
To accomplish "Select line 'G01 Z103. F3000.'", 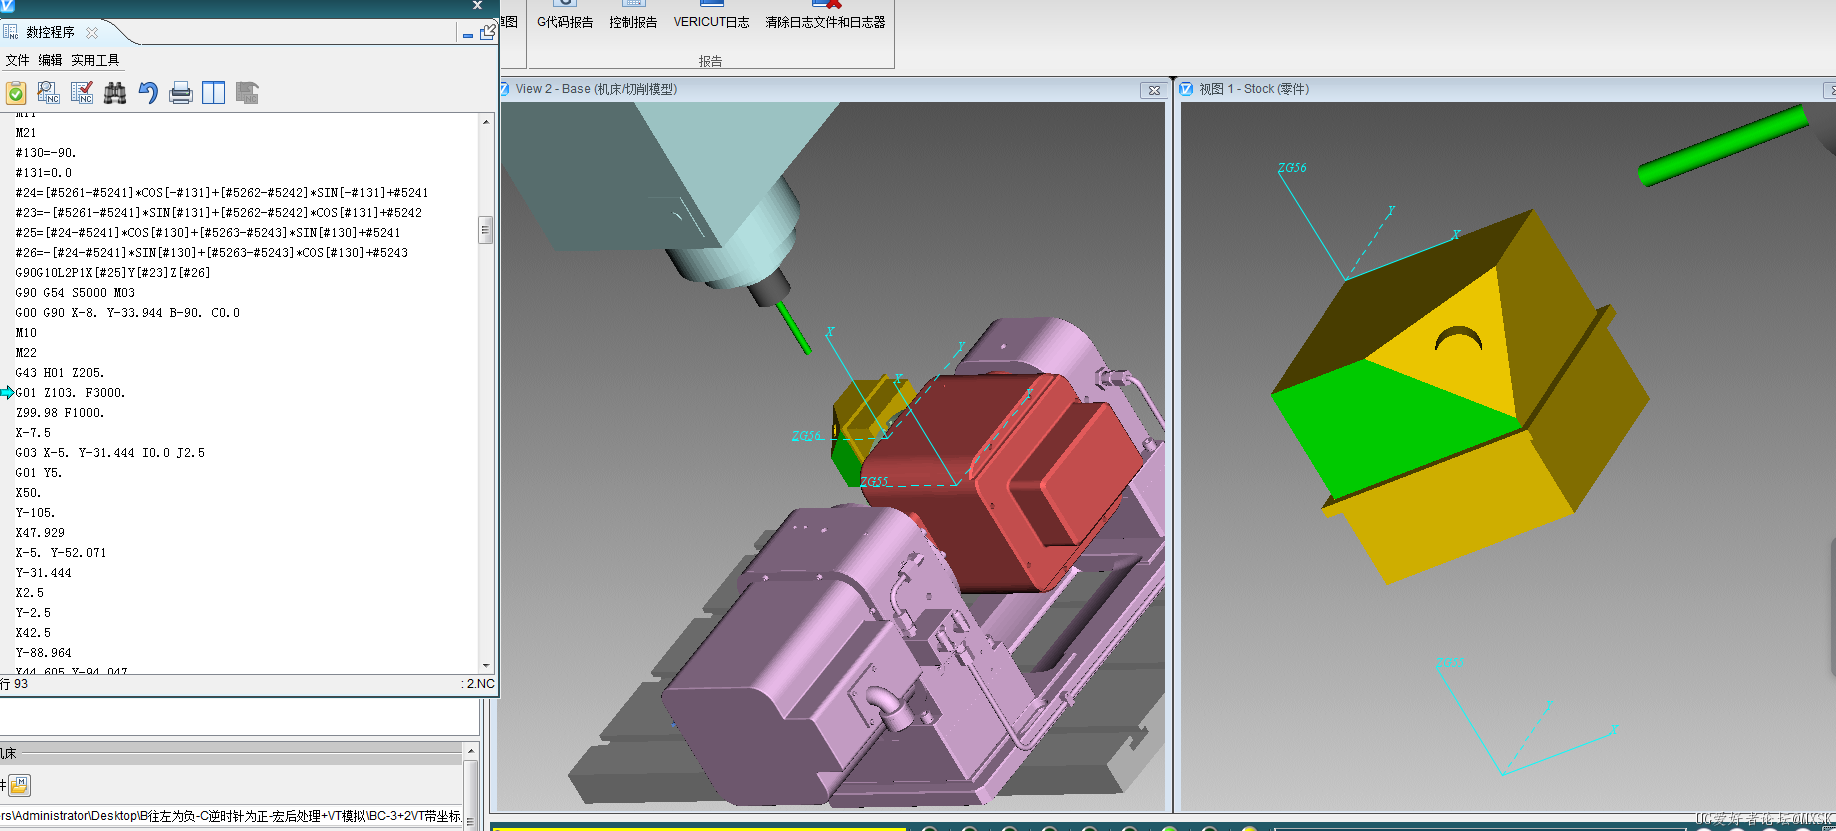I will (71, 393).
